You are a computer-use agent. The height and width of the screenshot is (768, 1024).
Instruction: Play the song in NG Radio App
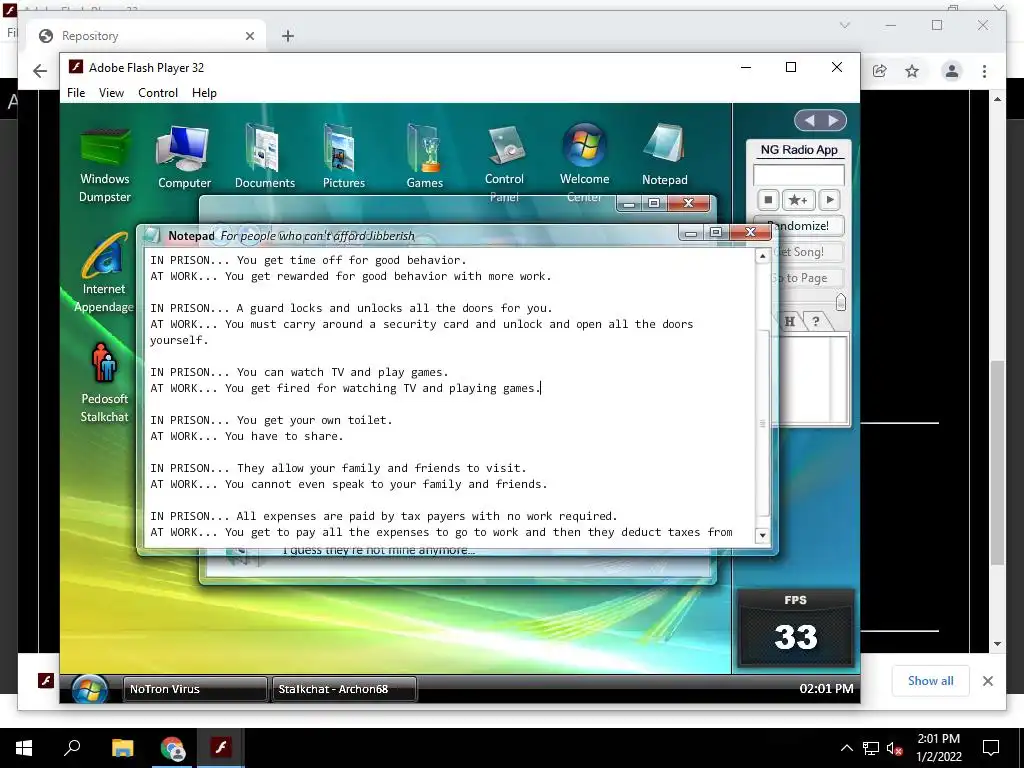[829, 200]
